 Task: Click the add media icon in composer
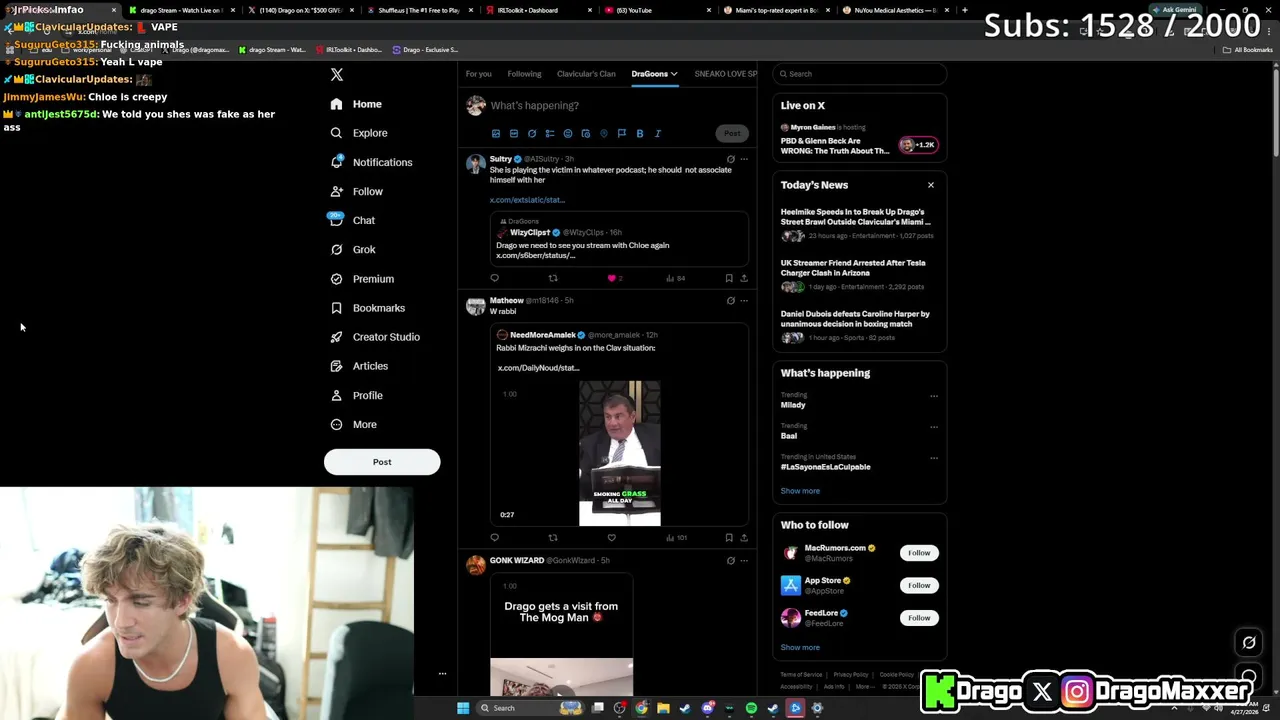pyautogui.click(x=496, y=134)
